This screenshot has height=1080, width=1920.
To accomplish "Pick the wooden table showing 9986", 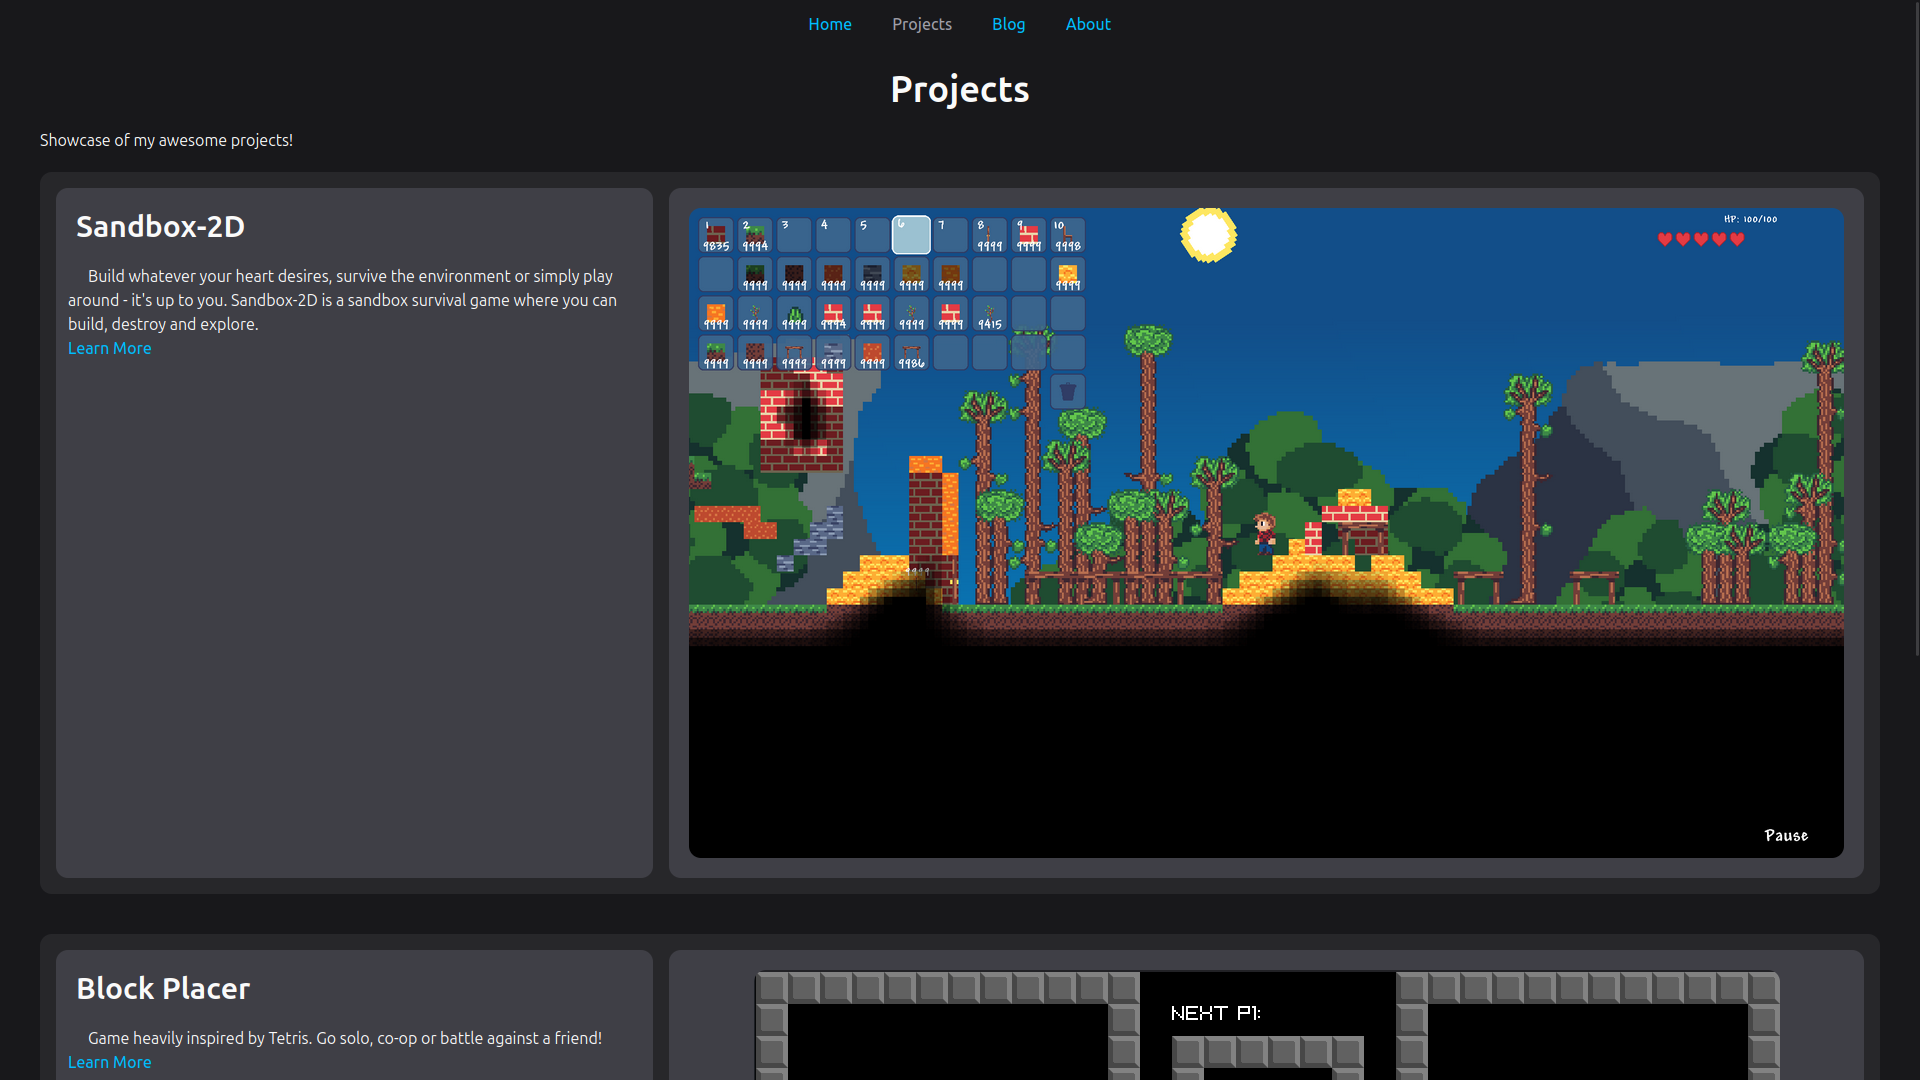I will [x=911, y=354].
